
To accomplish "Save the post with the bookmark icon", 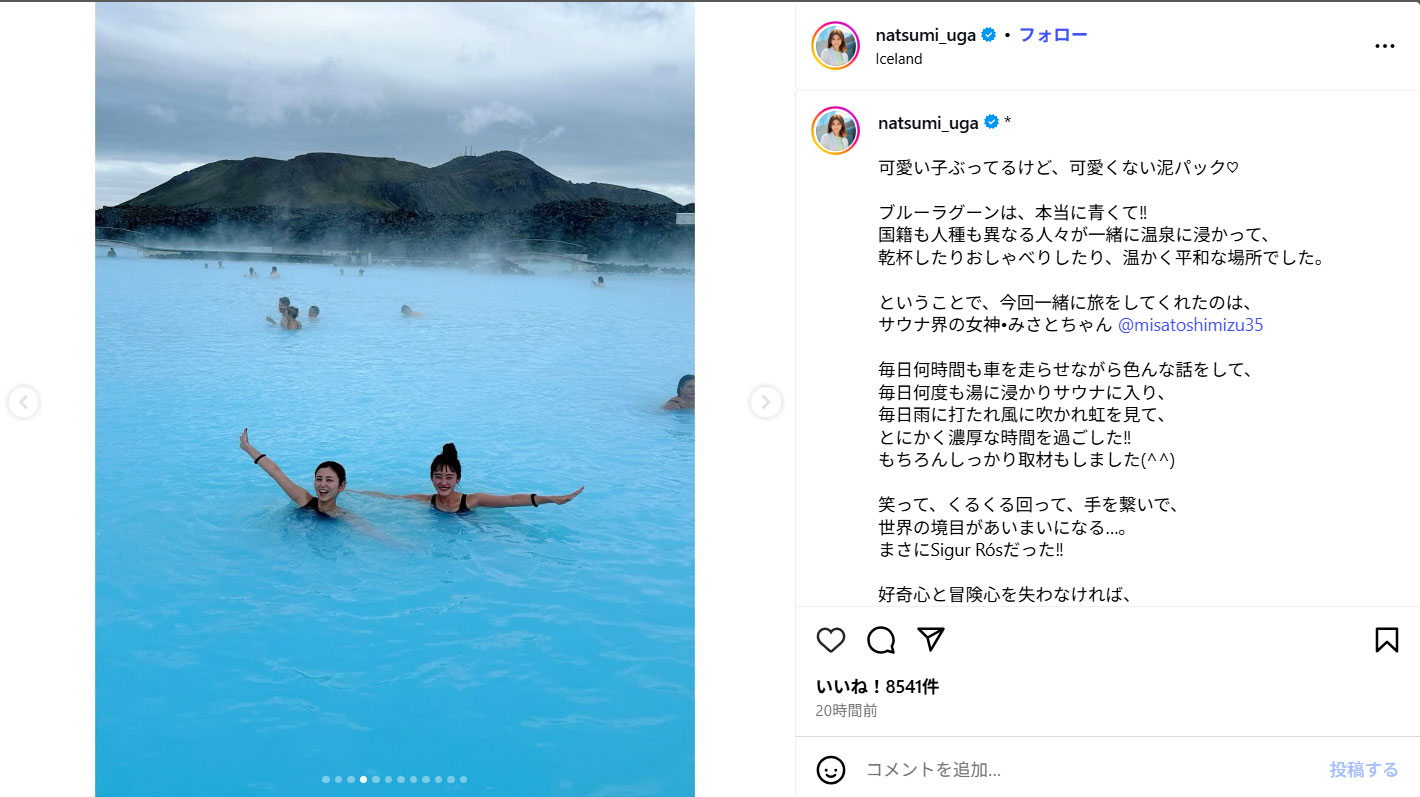I will [1386, 640].
